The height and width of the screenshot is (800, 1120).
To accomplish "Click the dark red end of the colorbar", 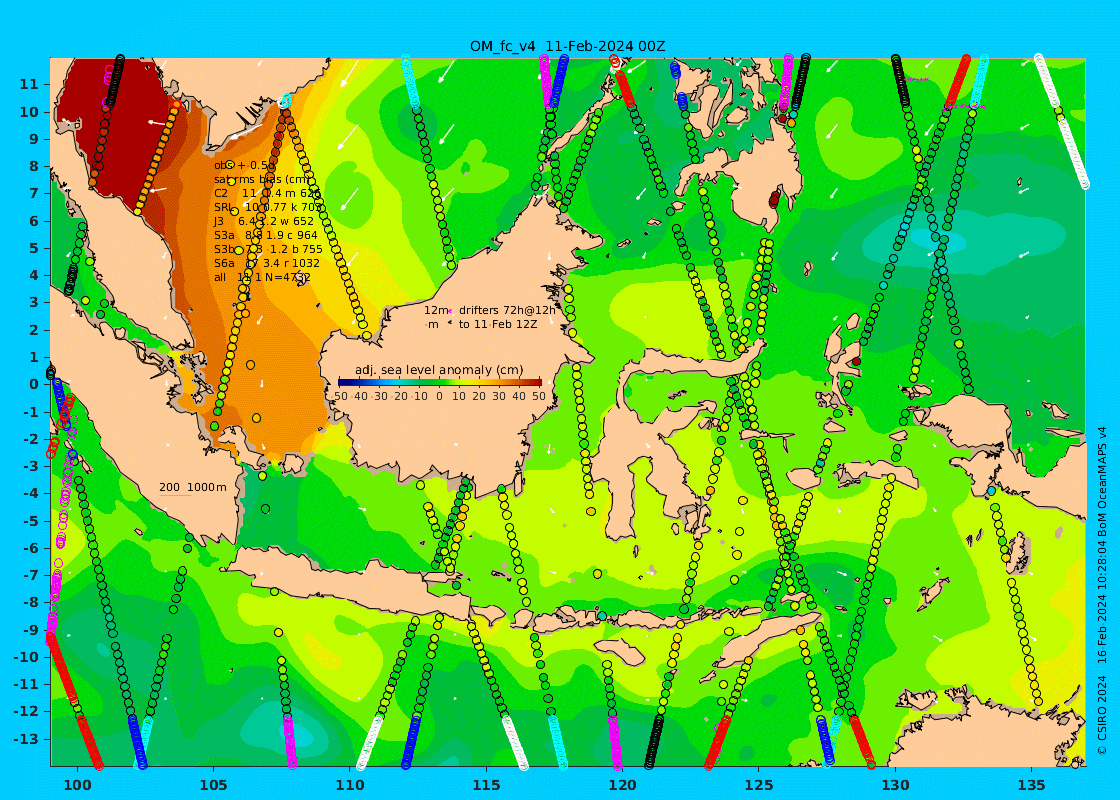I will (x=537, y=382).
